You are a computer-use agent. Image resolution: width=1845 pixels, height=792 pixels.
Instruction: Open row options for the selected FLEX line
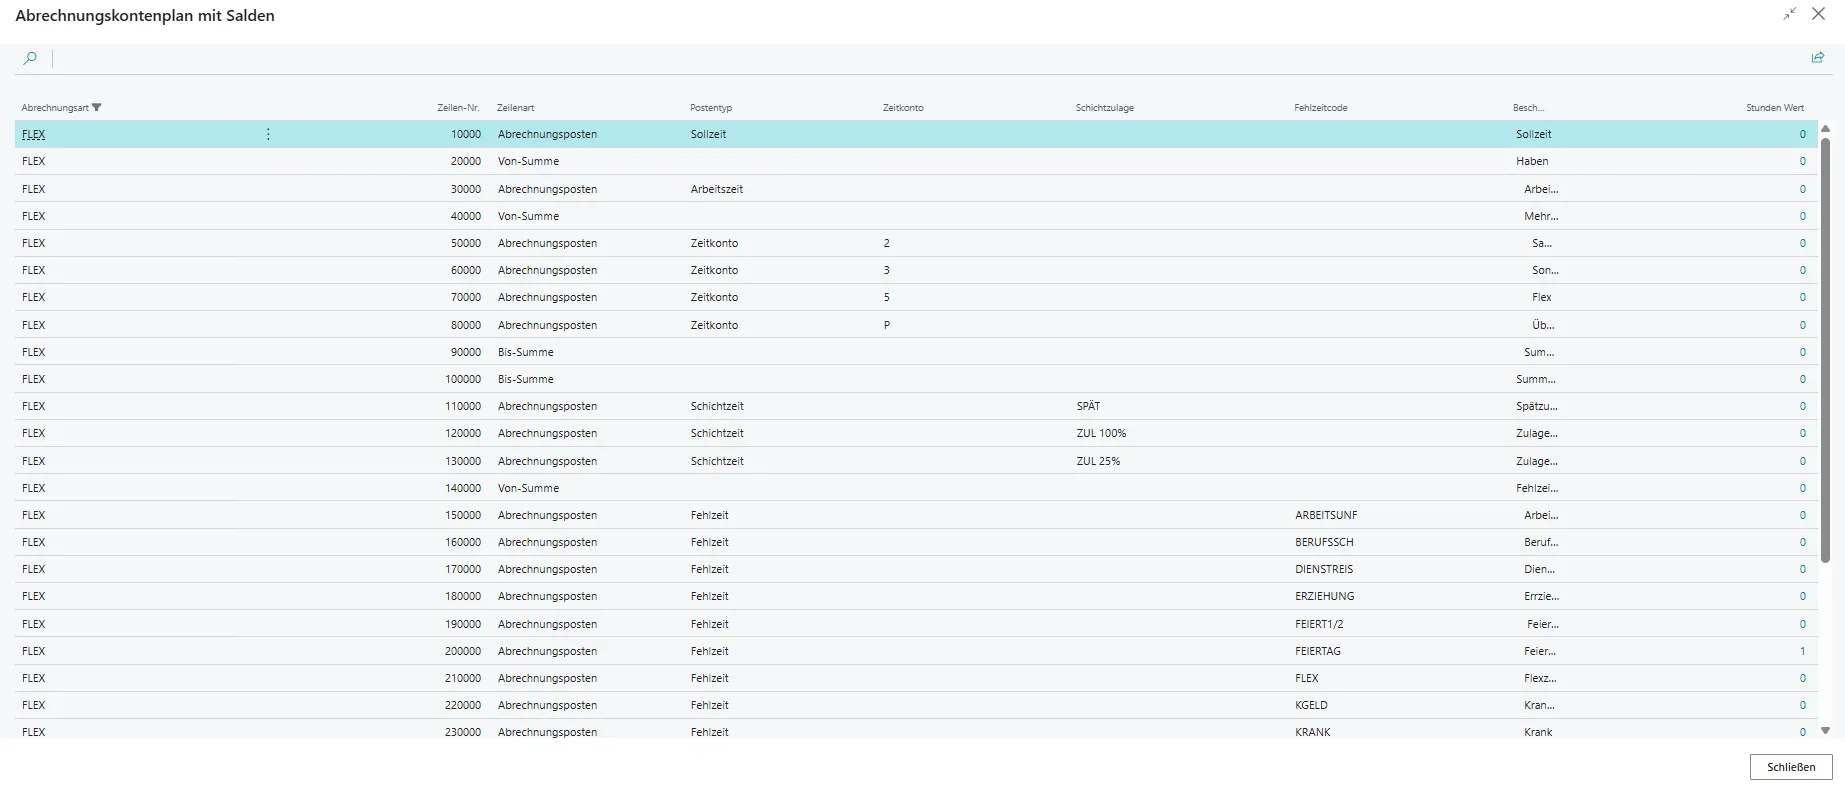click(268, 134)
